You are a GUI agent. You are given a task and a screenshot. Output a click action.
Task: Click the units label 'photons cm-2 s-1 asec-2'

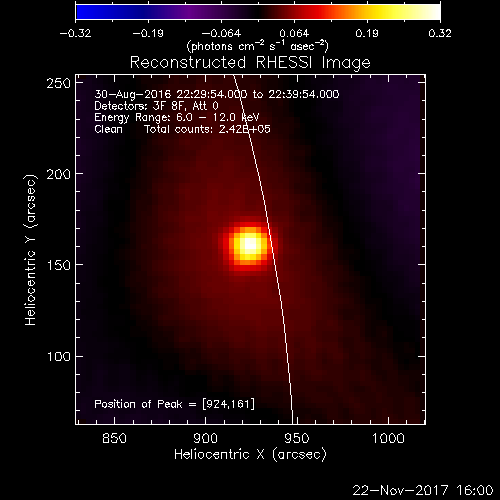click(258, 46)
